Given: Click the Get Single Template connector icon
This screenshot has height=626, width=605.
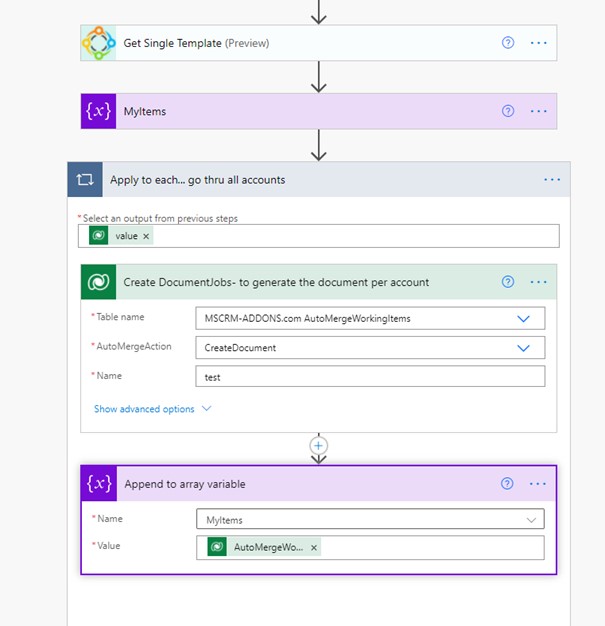Looking at the screenshot, I should click(99, 43).
